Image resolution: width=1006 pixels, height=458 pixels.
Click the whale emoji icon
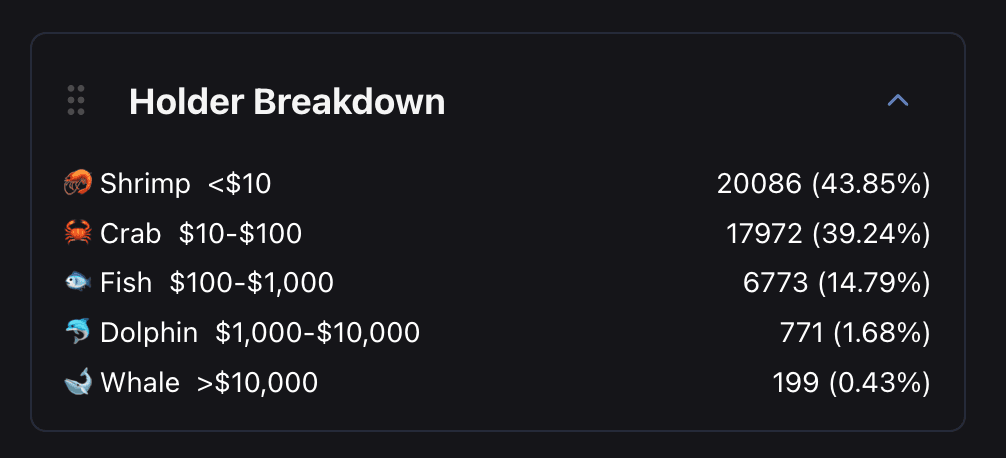[78, 382]
